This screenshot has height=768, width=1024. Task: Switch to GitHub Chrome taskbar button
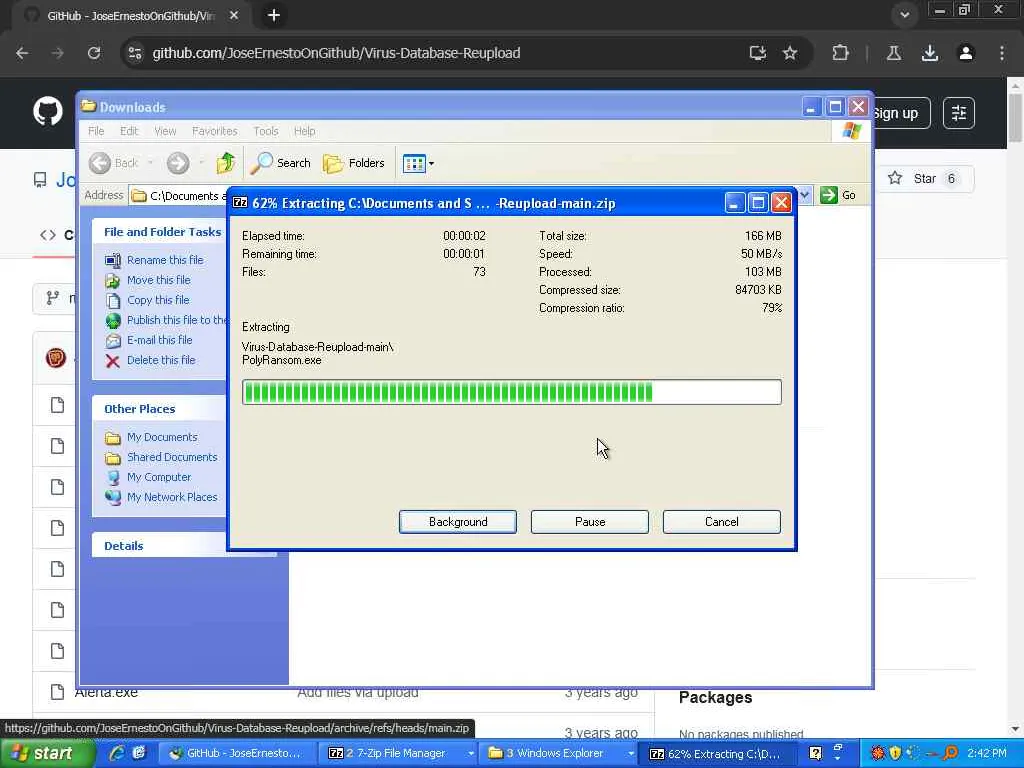pyautogui.click(x=236, y=754)
